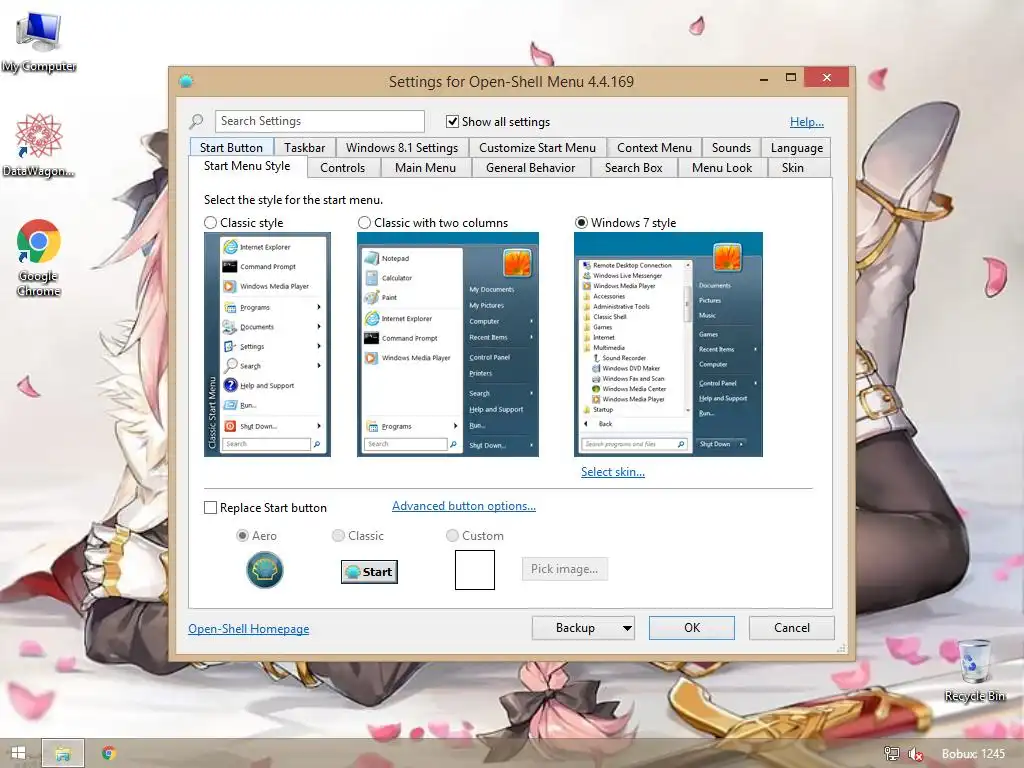Image resolution: width=1024 pixels, height=768 pixels.
Task: Open the Help link
Action: (807, 121)
